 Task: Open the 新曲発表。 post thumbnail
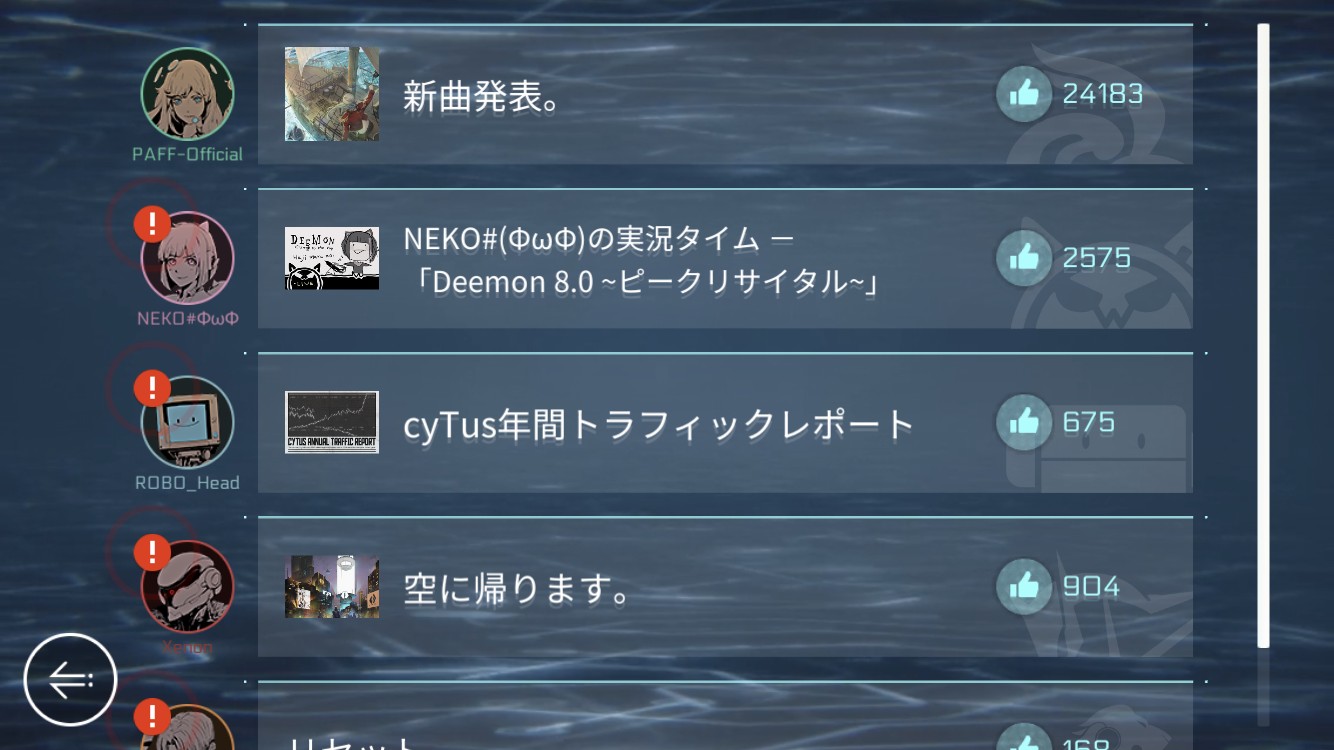[x=332, y=94]
